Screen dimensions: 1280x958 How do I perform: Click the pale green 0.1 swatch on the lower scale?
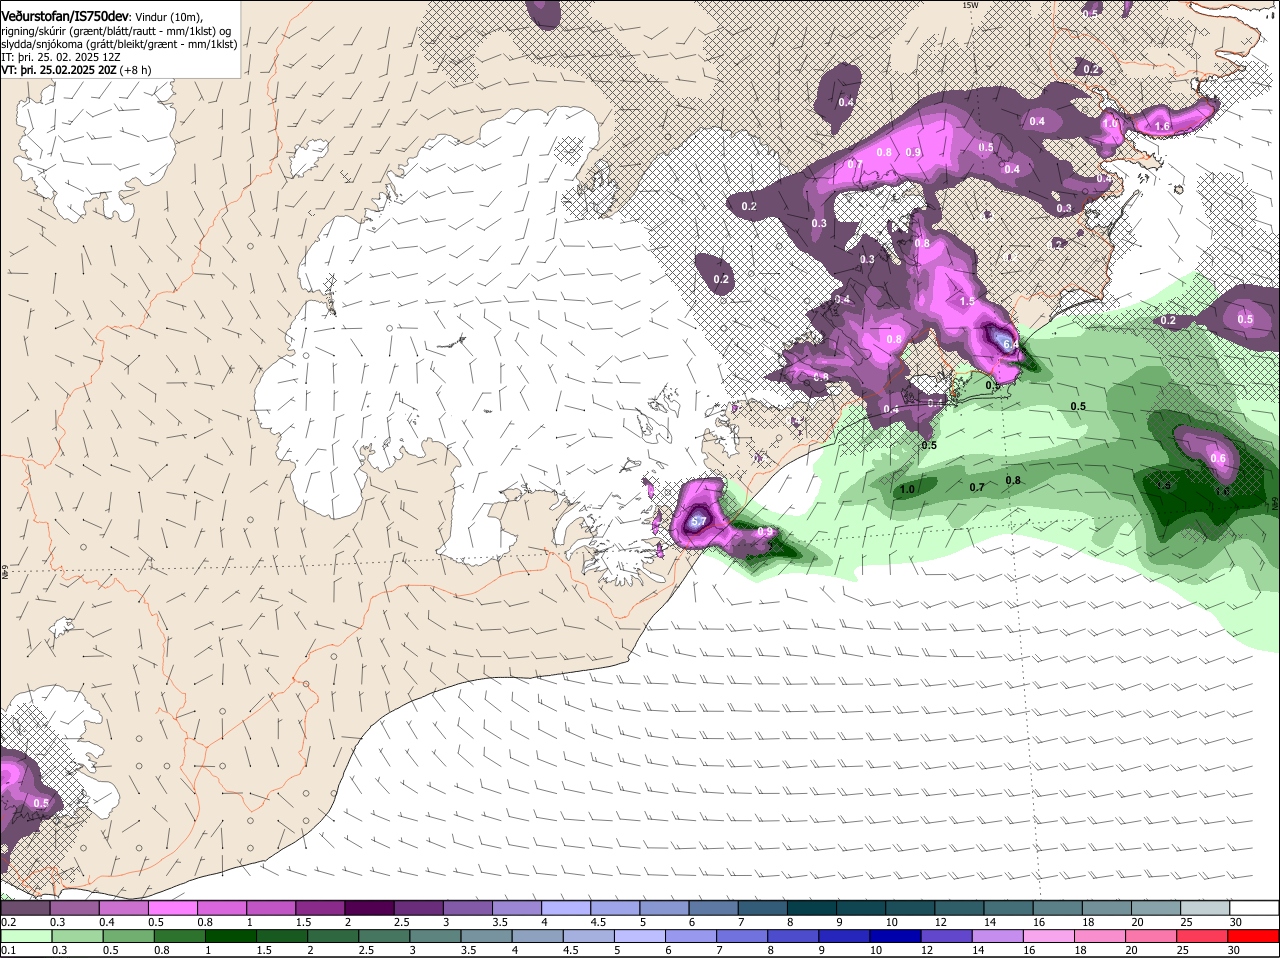[25, 936]
